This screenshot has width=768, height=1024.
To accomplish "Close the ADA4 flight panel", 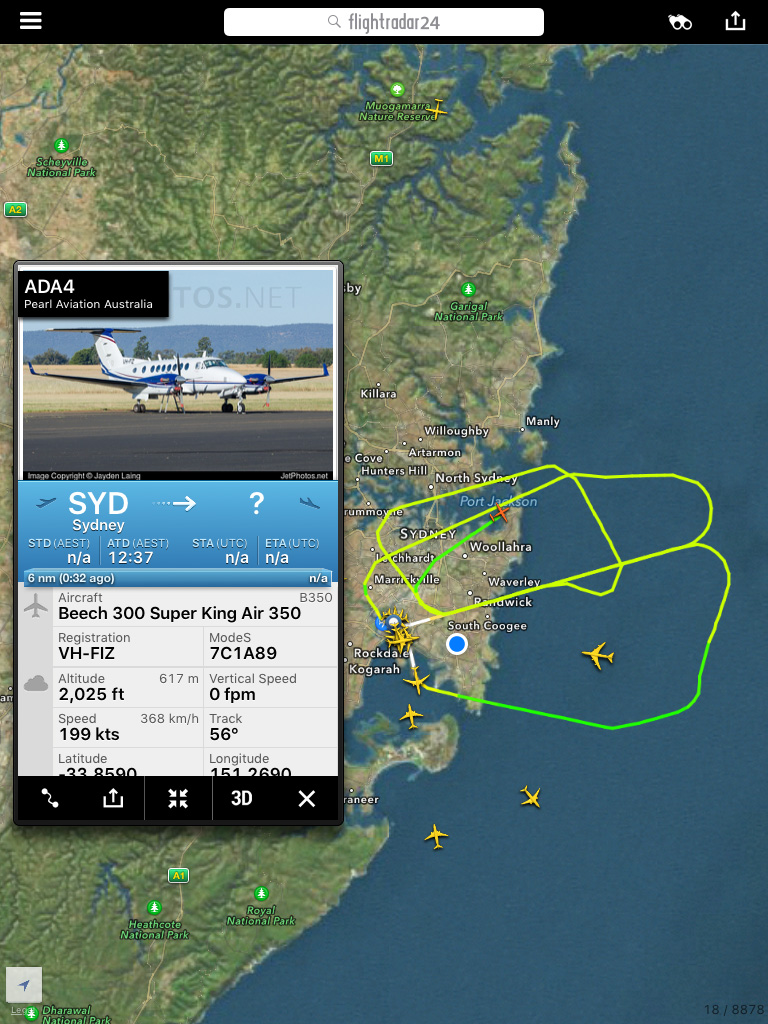I will pyautogui.click(x=306, y=798).
